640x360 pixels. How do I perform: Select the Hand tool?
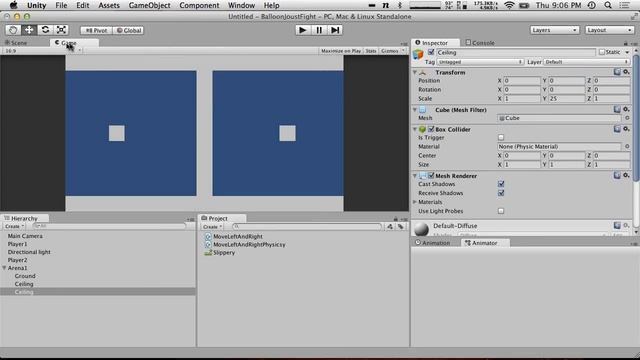pyautogui.click(x=13, y=30)
